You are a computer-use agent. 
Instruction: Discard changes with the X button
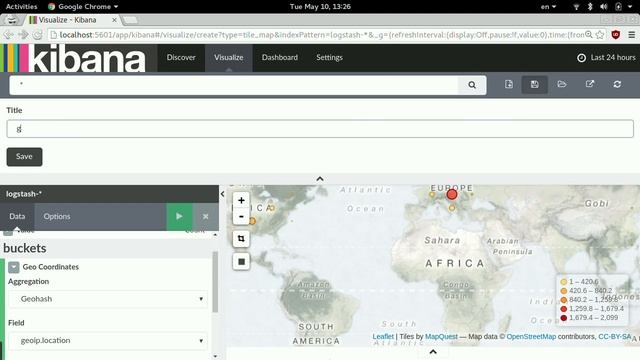point(206,216)
